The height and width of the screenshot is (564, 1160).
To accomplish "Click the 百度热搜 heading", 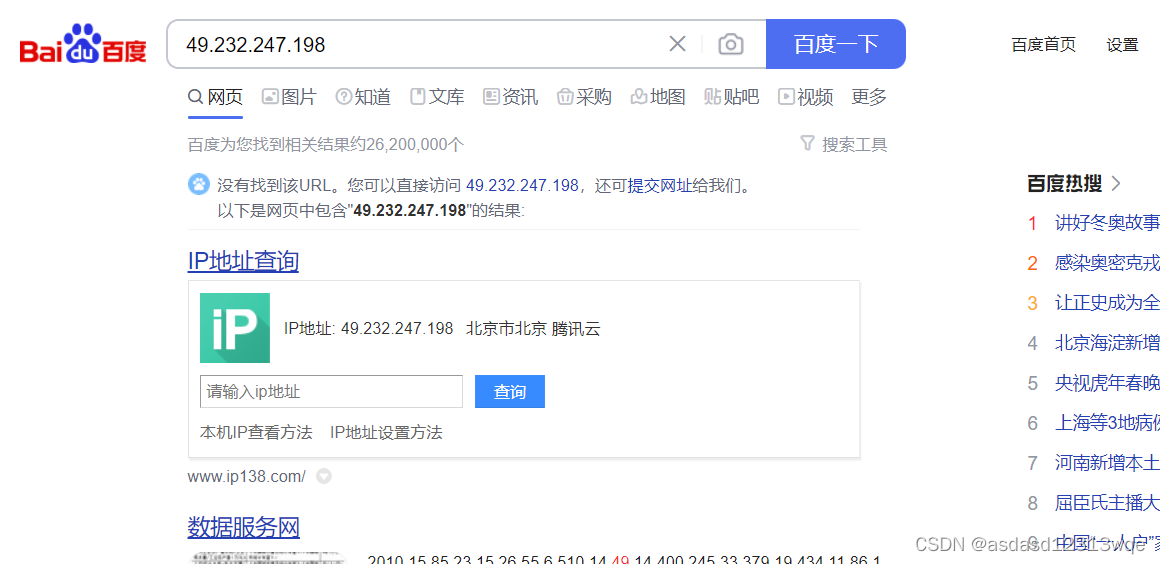I will click(1064, 183).
